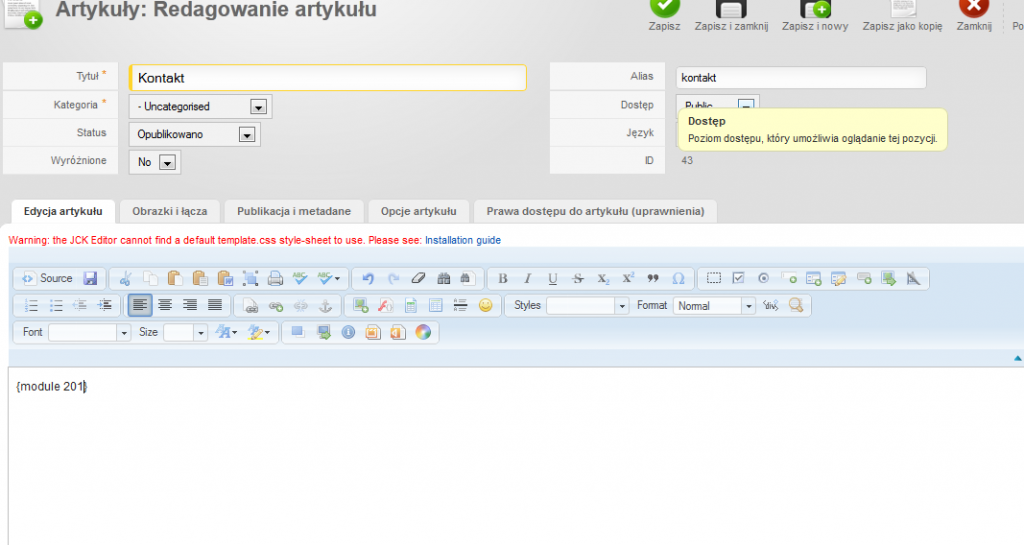Toggle the Source view button

click(x=48, y=279)
